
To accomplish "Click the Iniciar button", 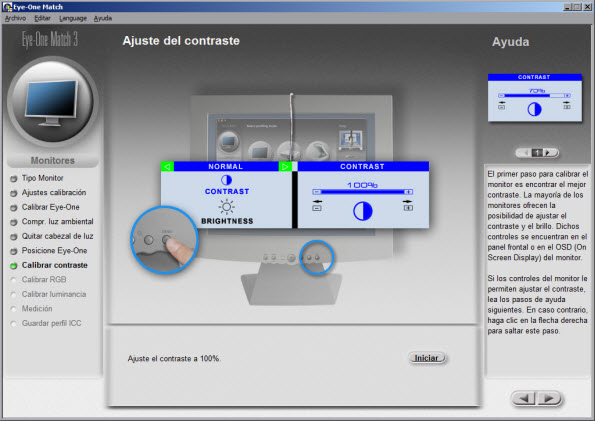I will [427, 358].
